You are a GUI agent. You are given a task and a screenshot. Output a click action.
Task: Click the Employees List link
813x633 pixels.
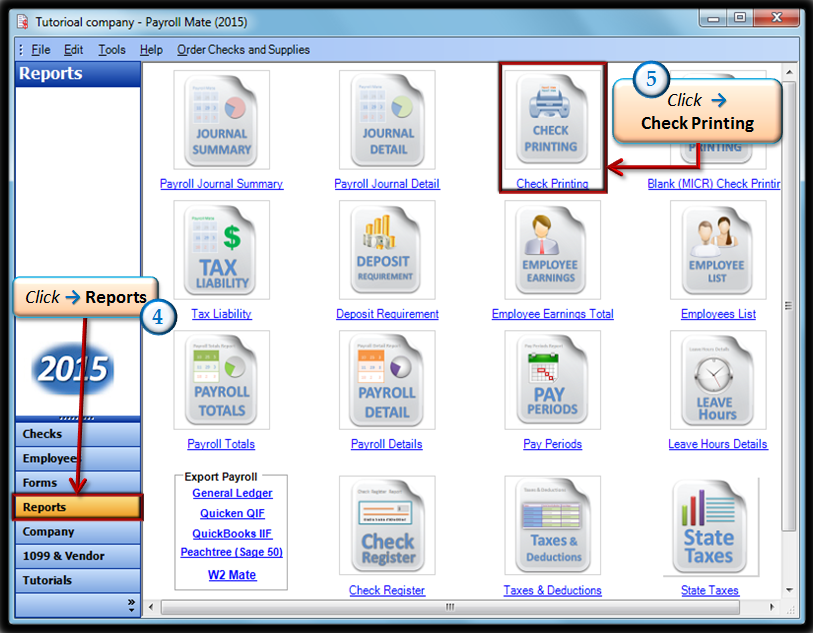[x=718, y=314]
